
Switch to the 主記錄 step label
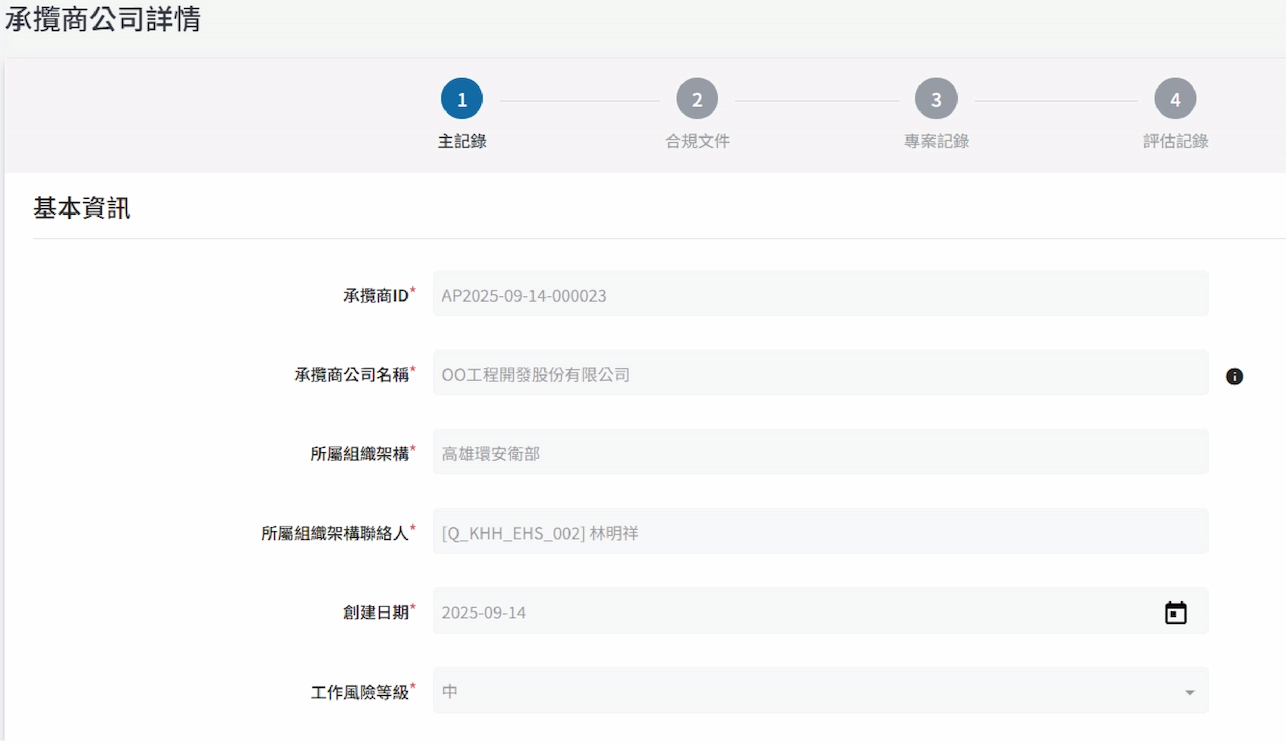click(x=462, y=141)
